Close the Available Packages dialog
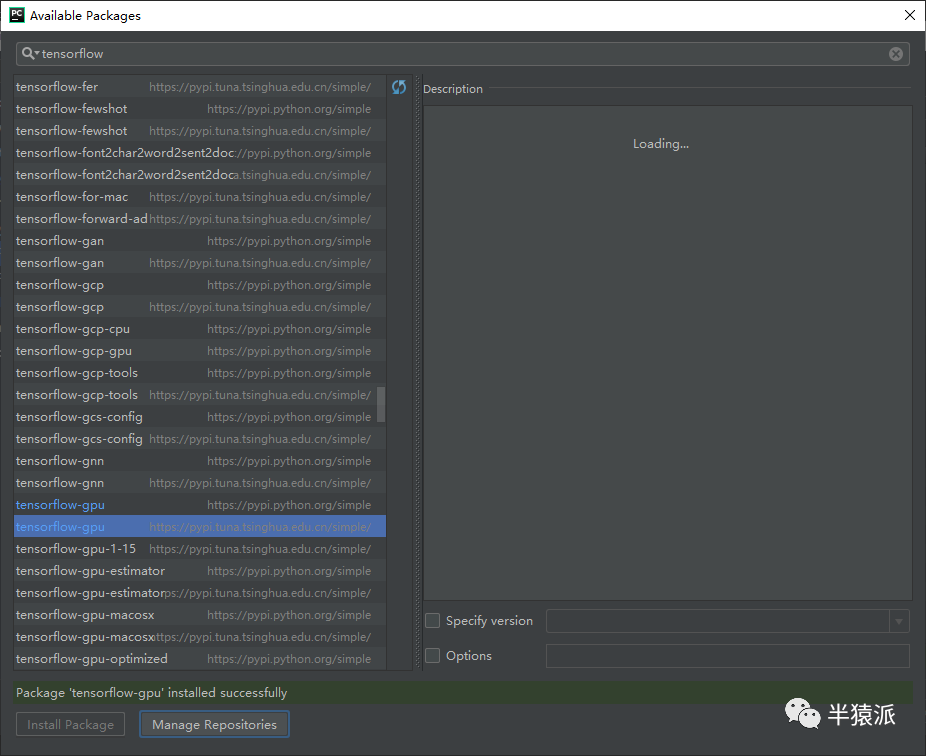 click(x=909, y=15)
